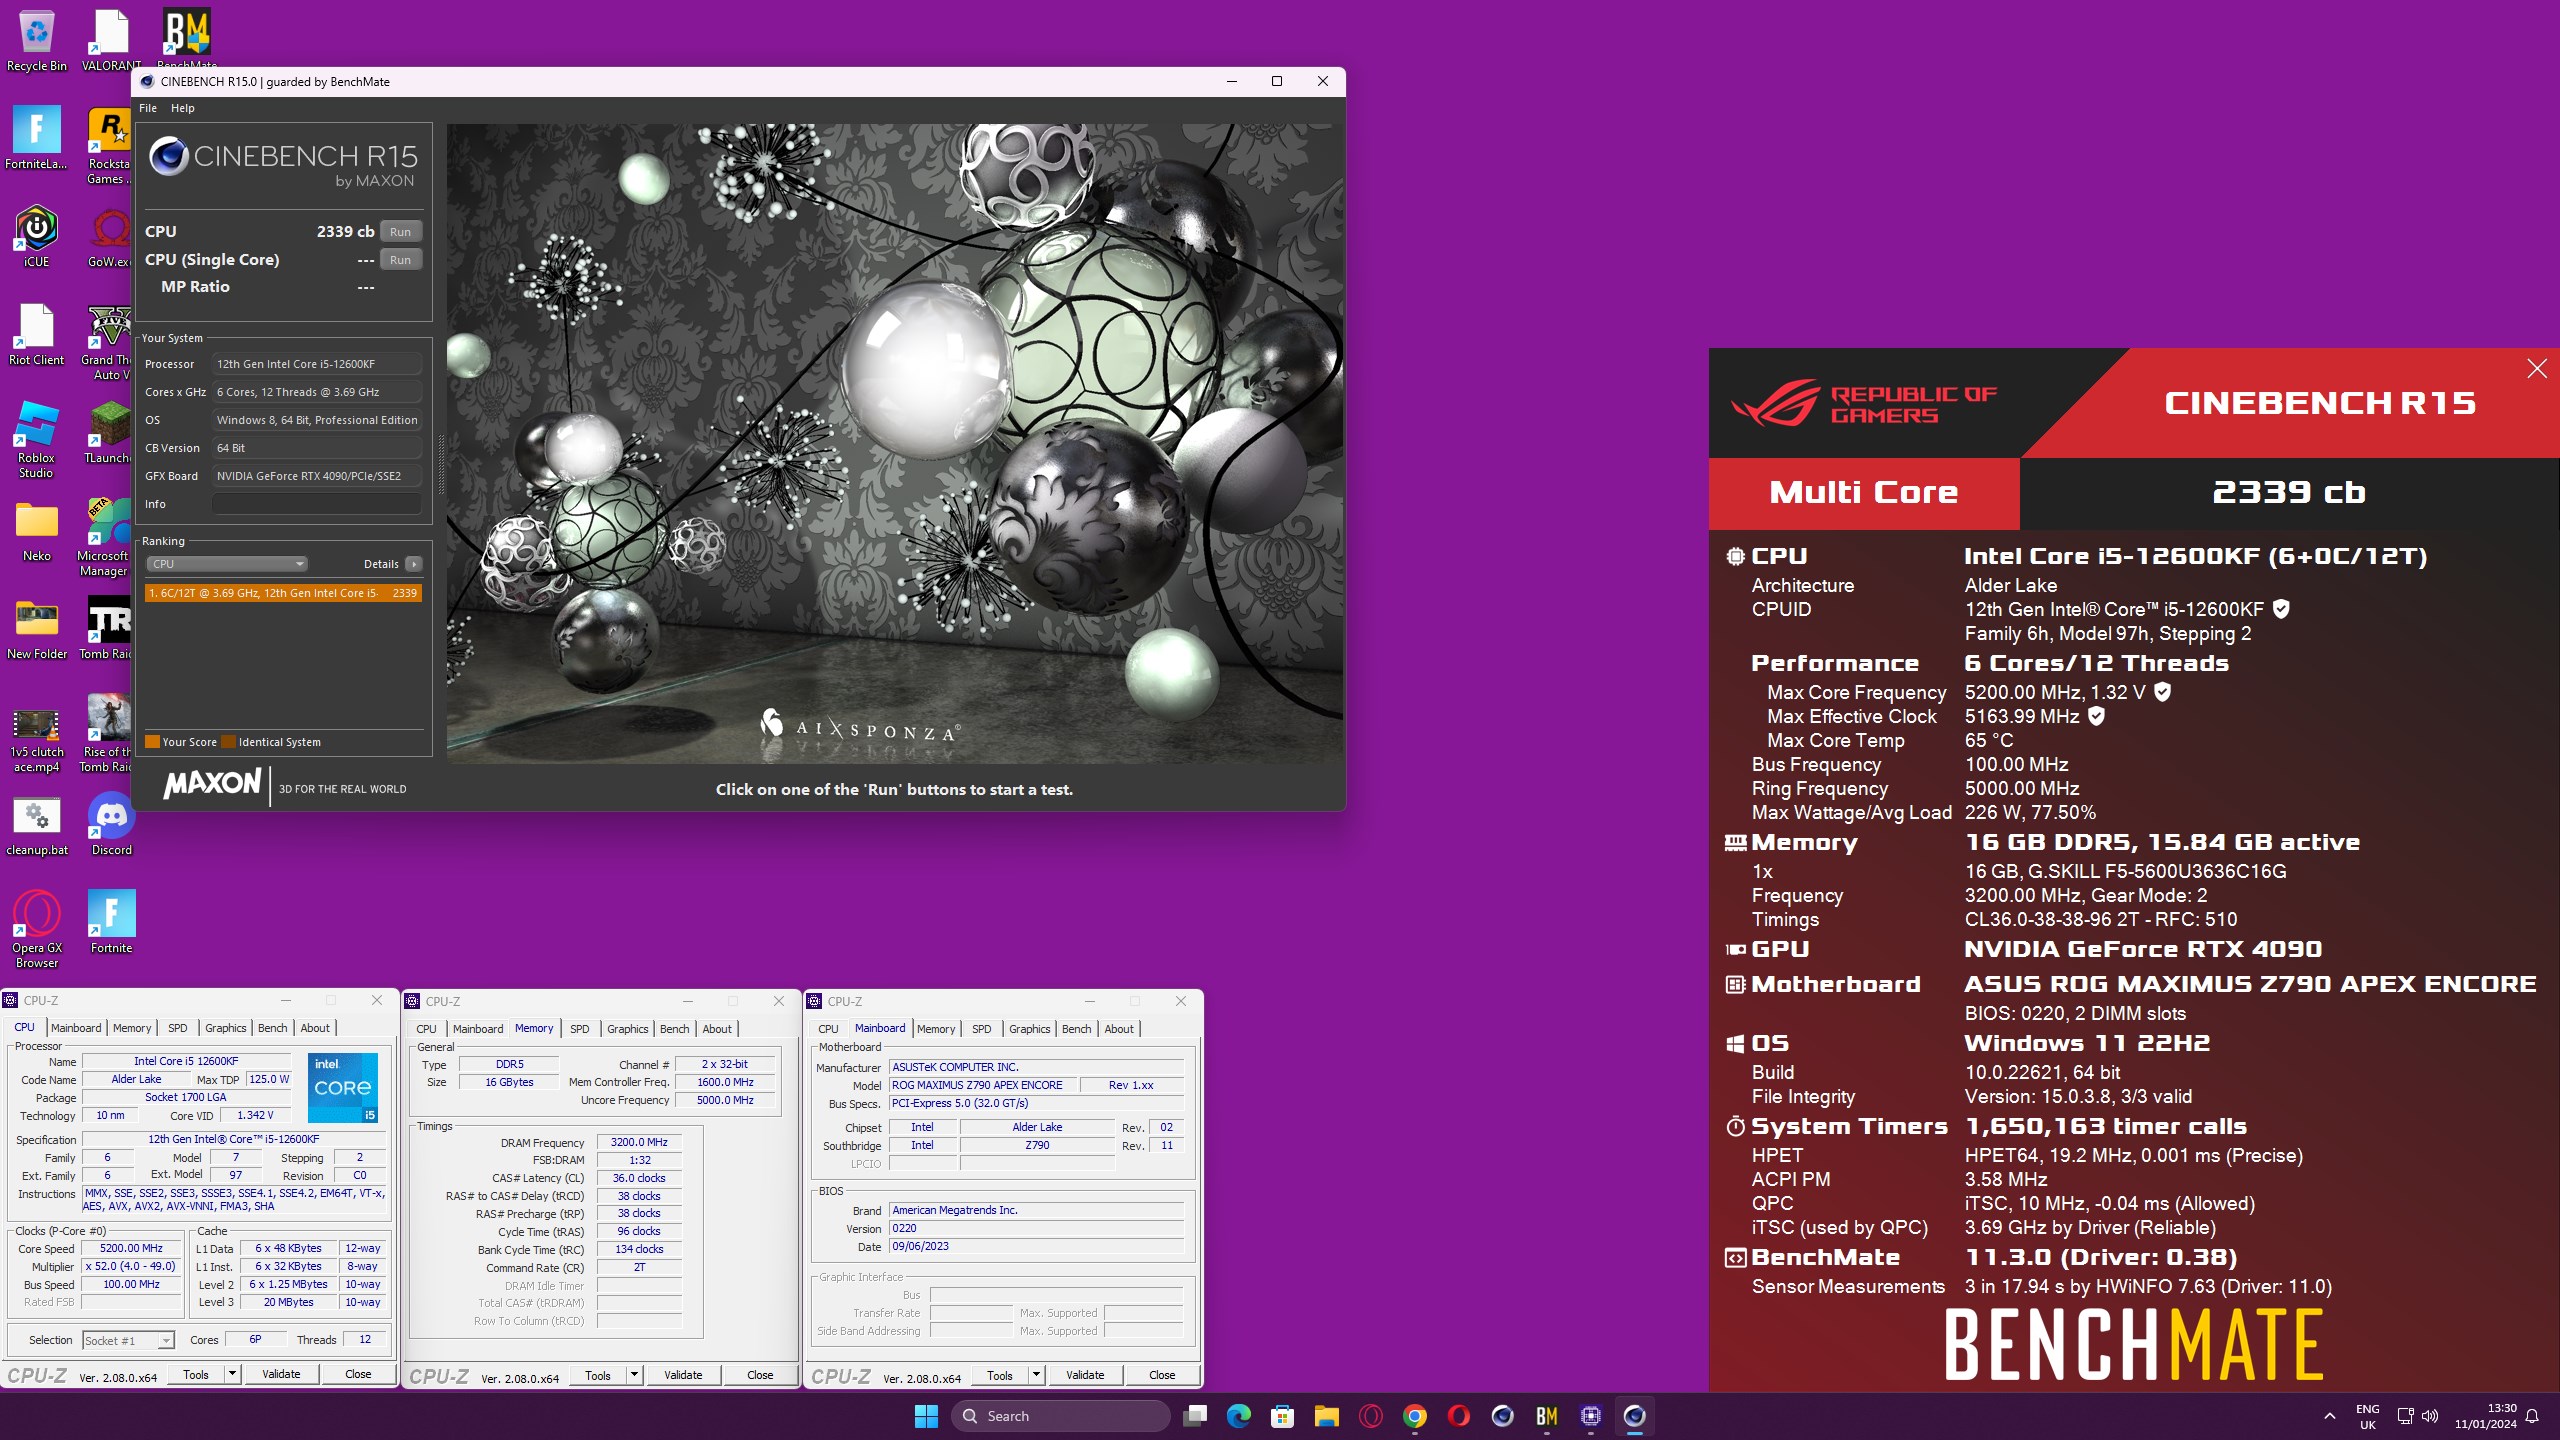Click the Intel Core logo in CPU-Z
The image size is (2560, 1440).
pyautogui.click(x=343, y=1087)
